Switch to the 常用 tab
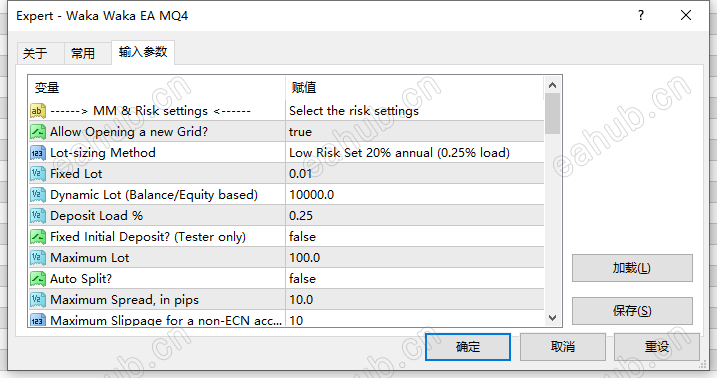Image resolution: width=717 pixels, height=378 pixels. pos(83,53)
